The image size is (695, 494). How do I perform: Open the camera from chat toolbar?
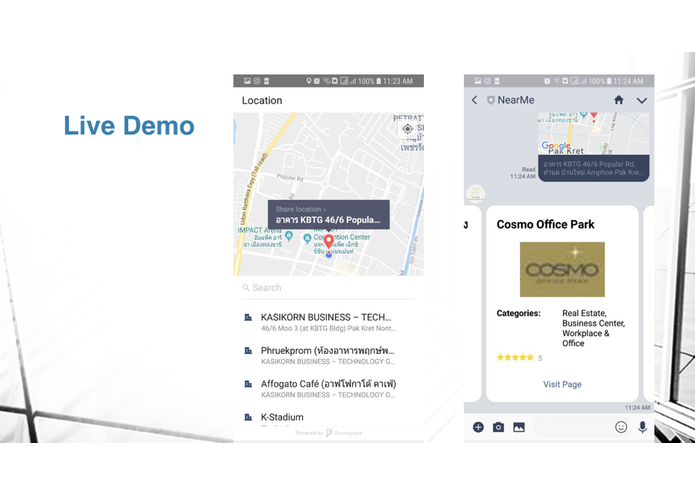point(498,427)
